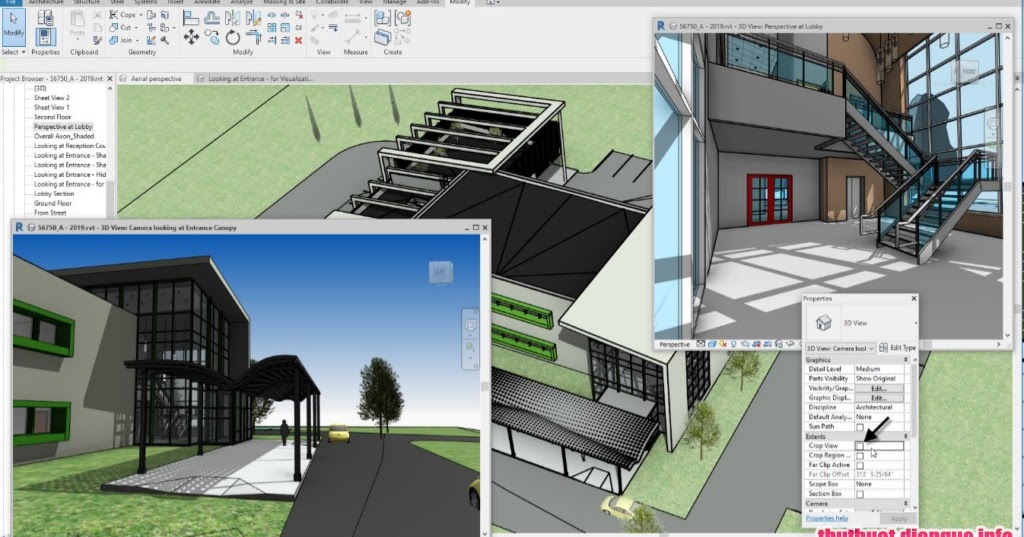
Task: Select the Mirror - Draw Axis tool
Action: (x=253, y=17)
